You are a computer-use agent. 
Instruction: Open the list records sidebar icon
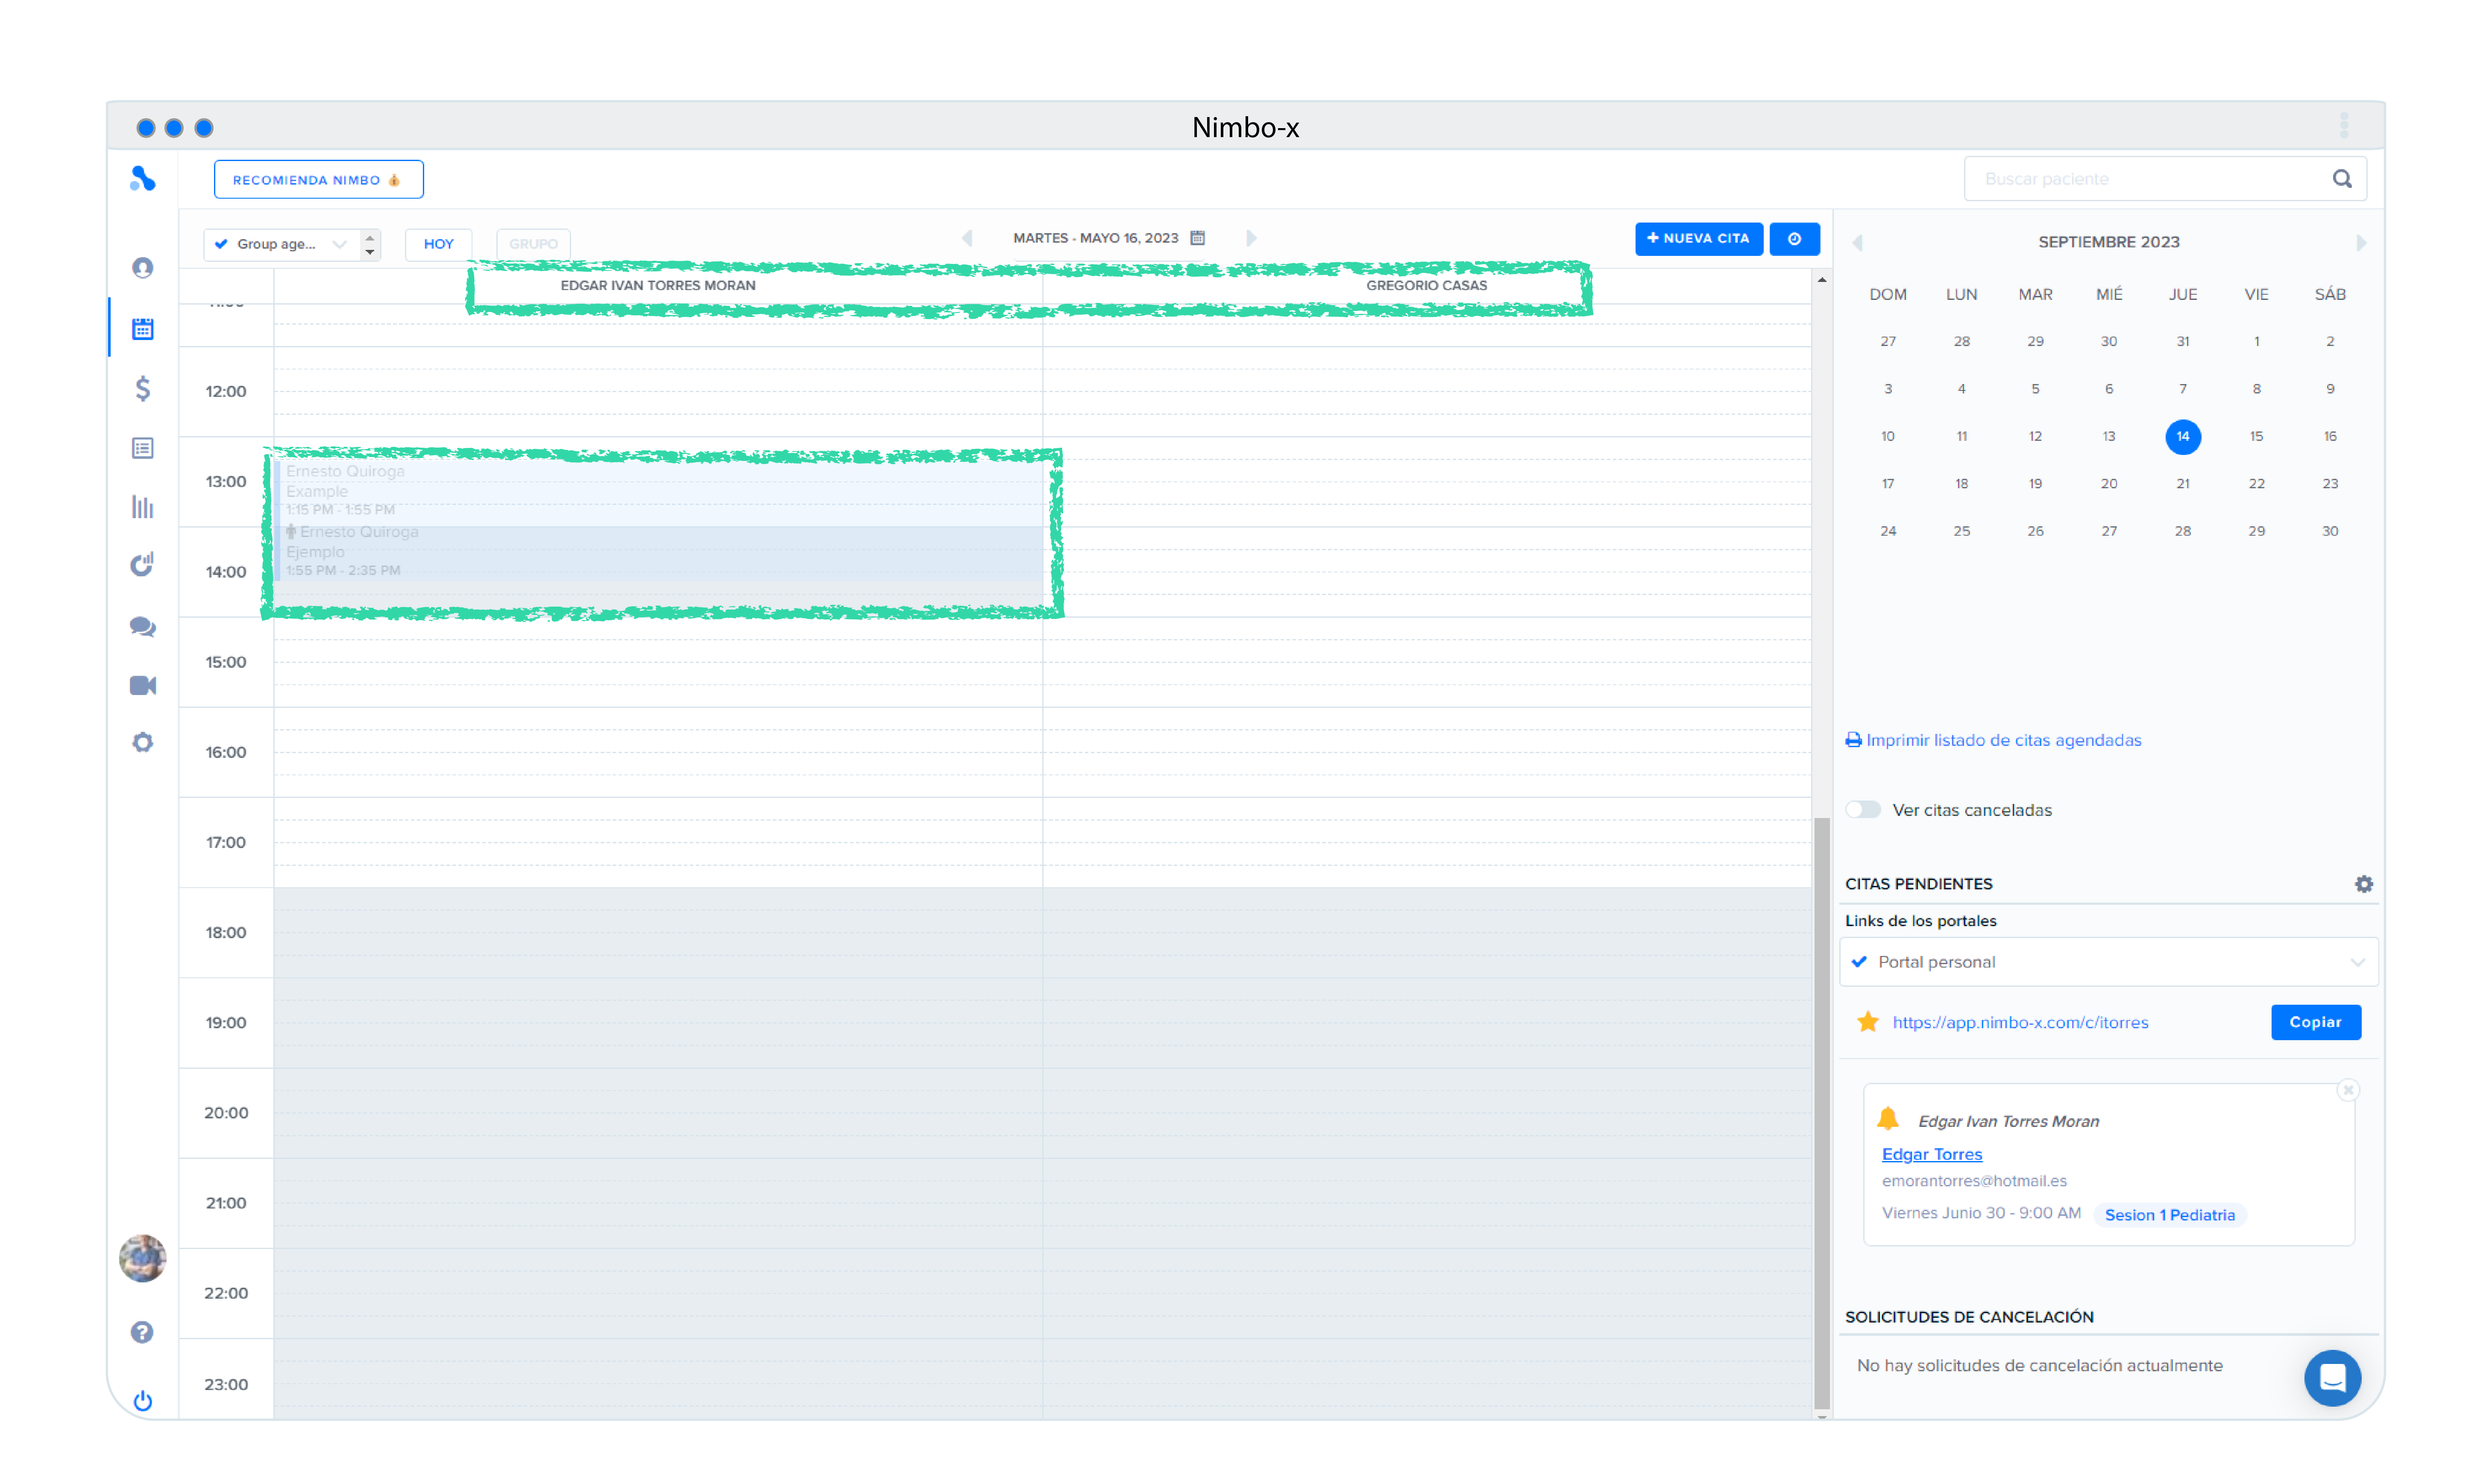point(143,448)
